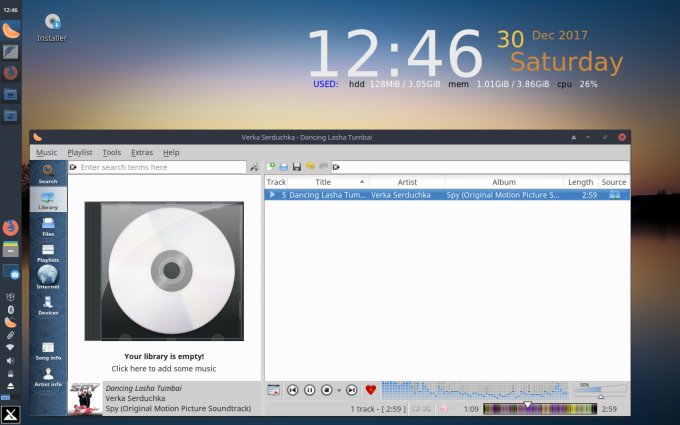Open the Wi-Fi network tray icon
This screenshot has height=425, width=680.
pyautogui.click(x=10, y=347)
